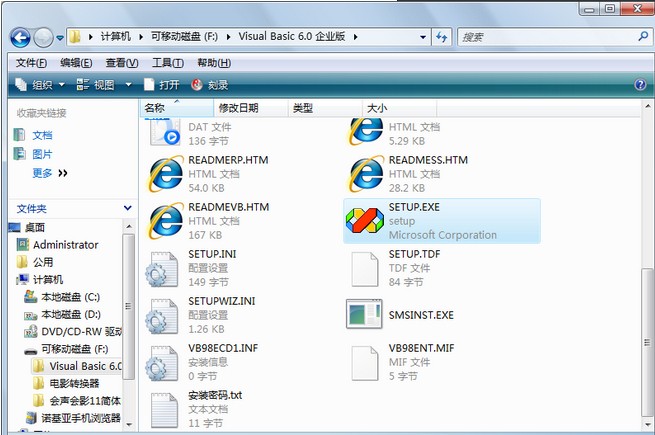Screen dimensions: 655x435
Task: Select READMERP.HTM file icon
Action: 166,173
